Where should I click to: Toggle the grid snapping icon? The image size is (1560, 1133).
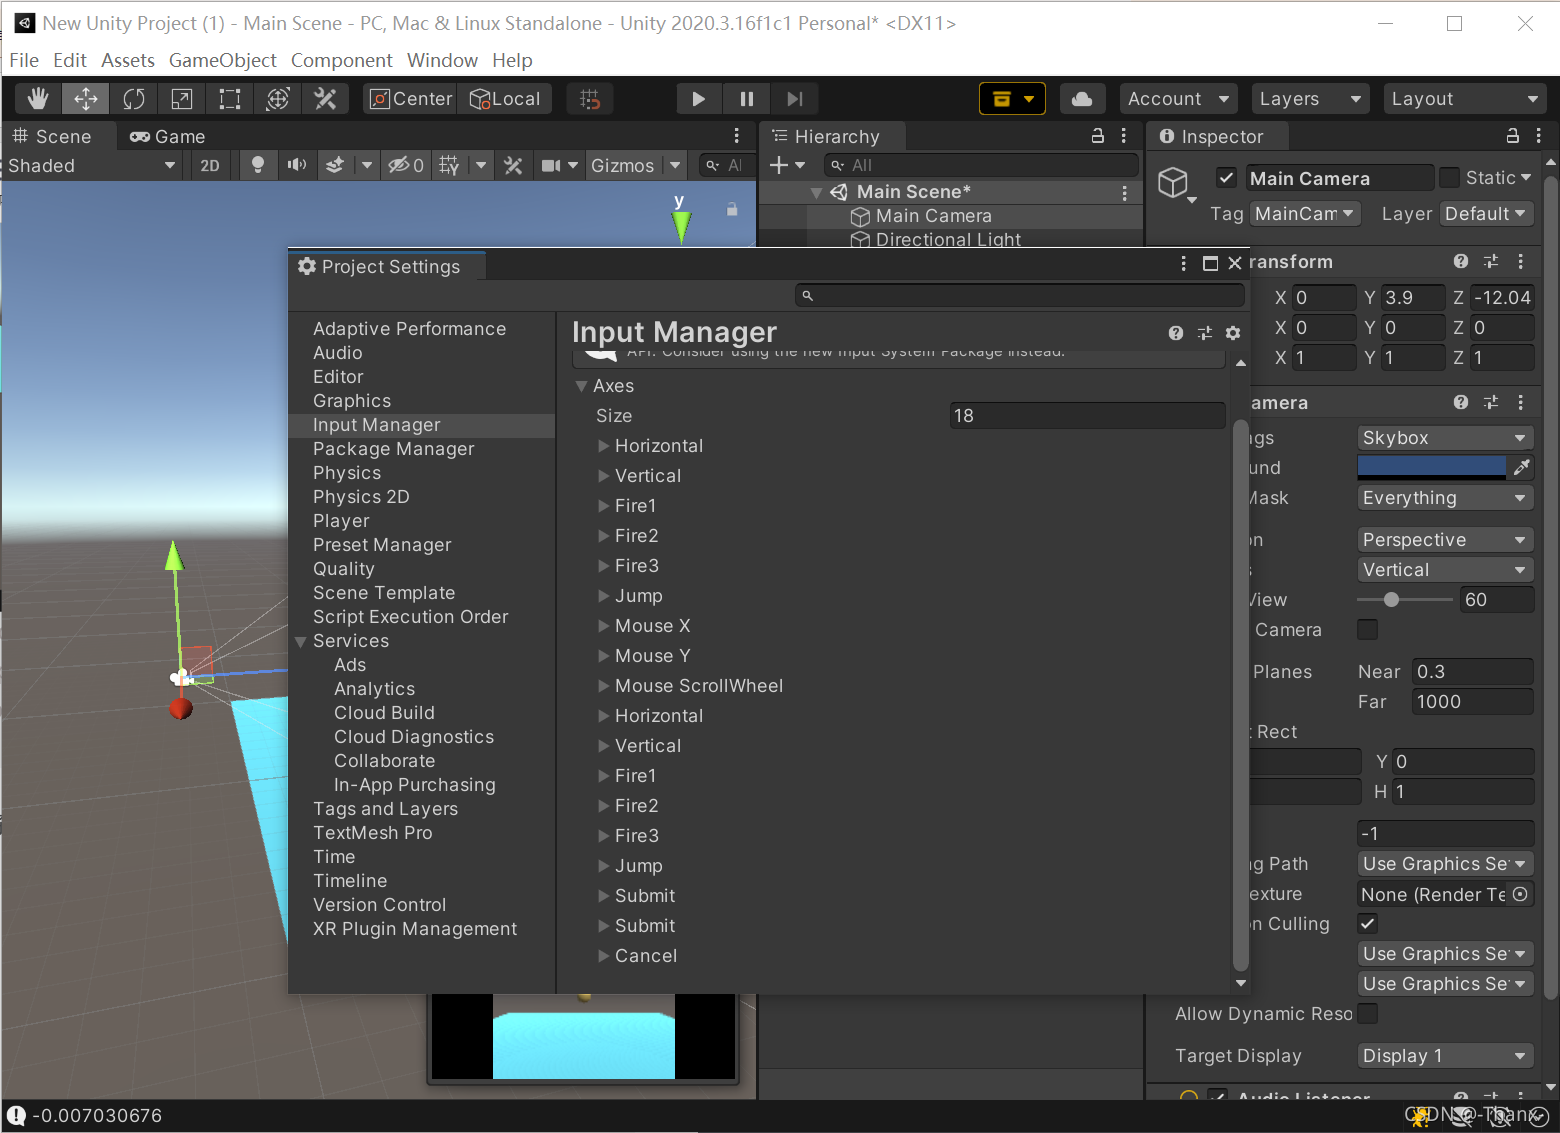pos(590,99)
